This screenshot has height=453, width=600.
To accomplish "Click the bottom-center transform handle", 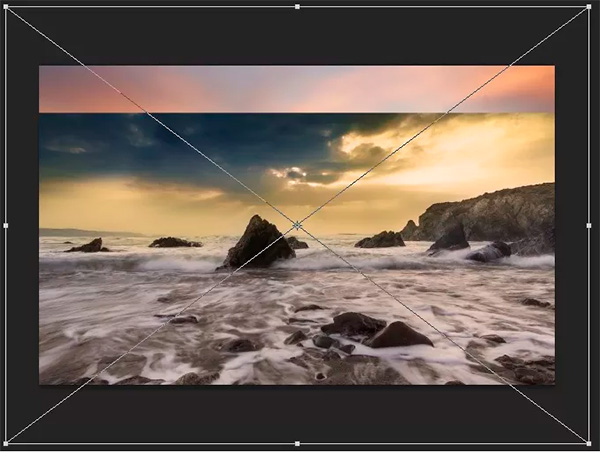I will tap(297, 442).
